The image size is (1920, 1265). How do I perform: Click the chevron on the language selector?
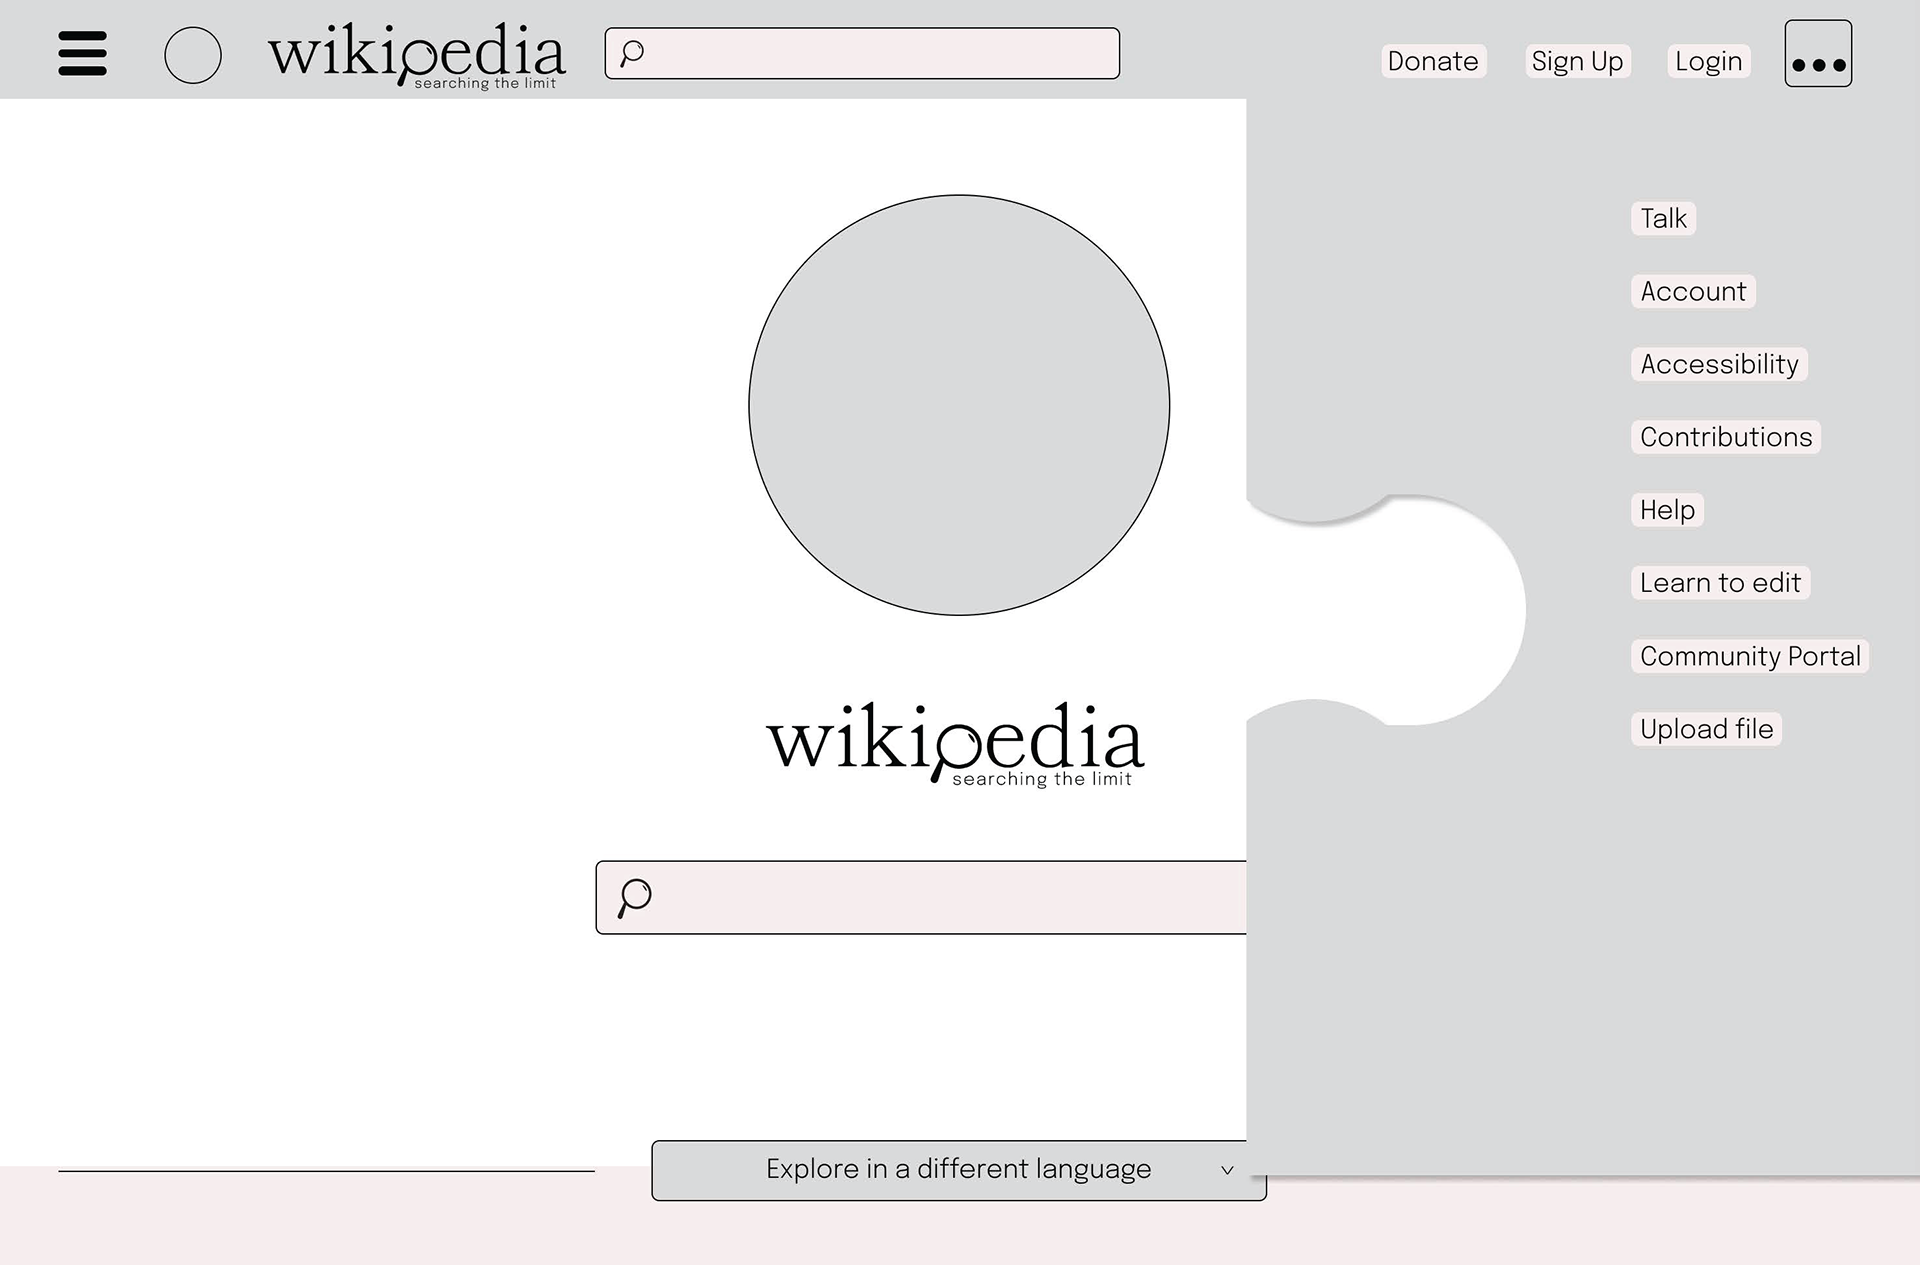click(x=1228, y=1170)
